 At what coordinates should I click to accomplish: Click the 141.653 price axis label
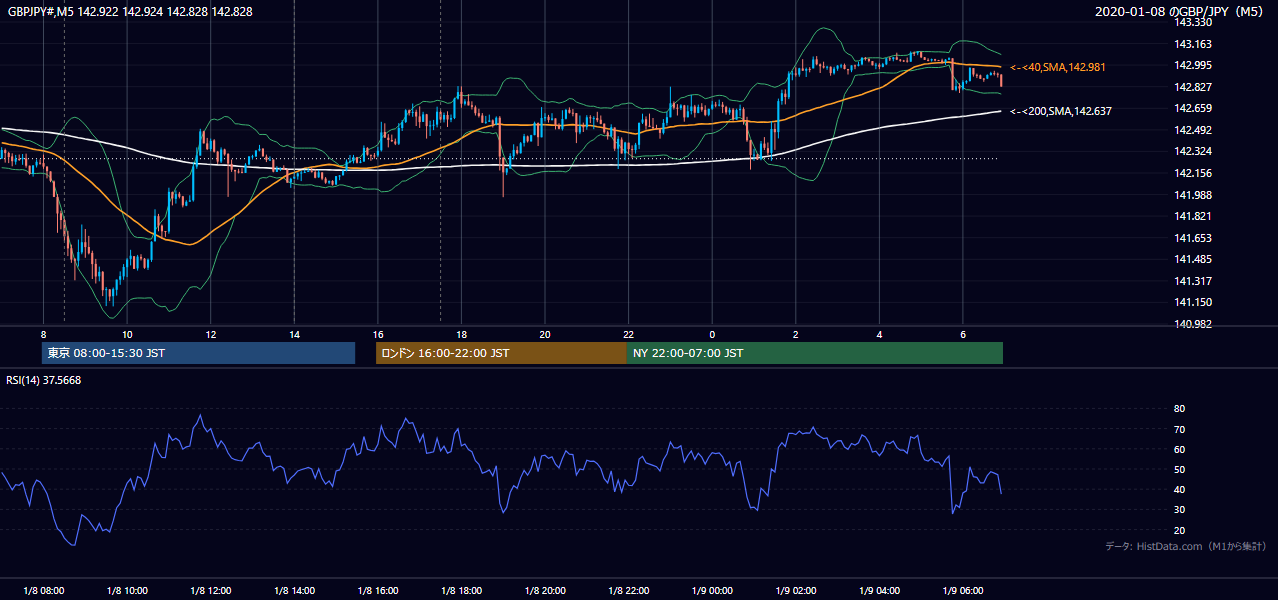[1192, 238]
